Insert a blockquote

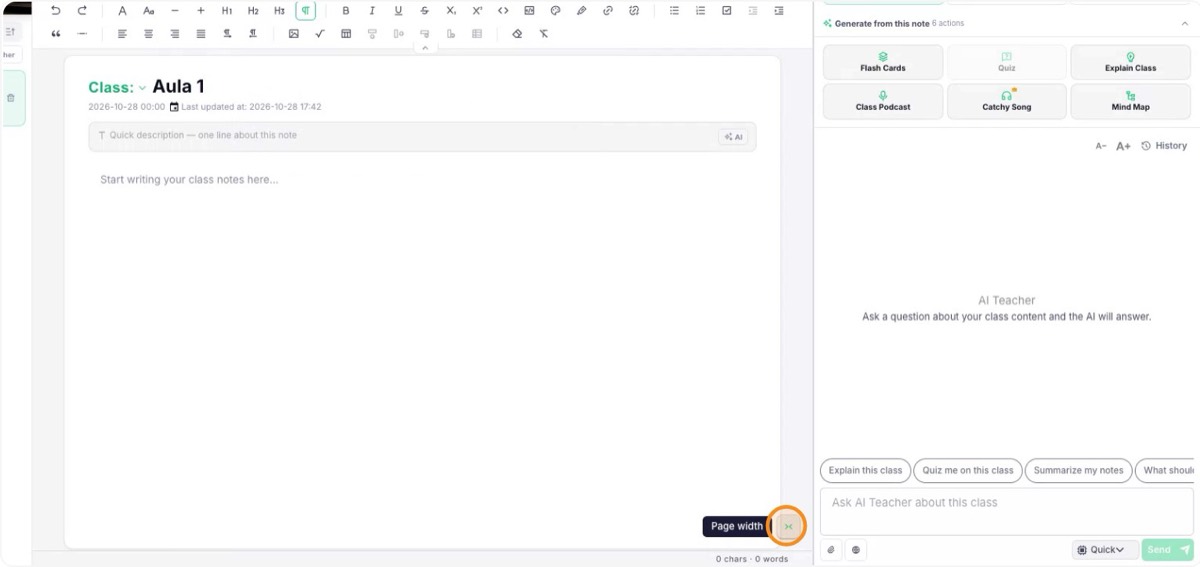click(55, 33)
